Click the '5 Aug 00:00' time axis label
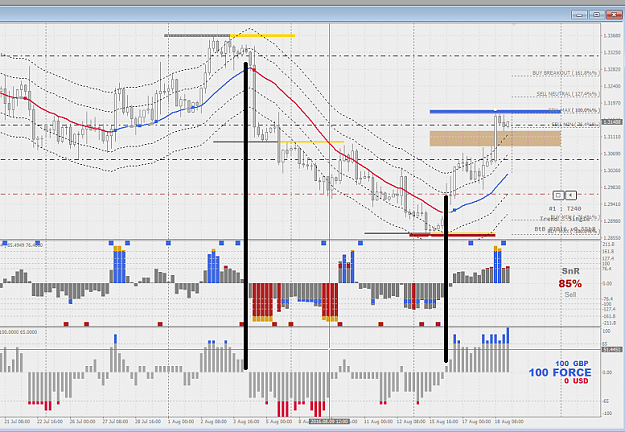 pos(279,421)
